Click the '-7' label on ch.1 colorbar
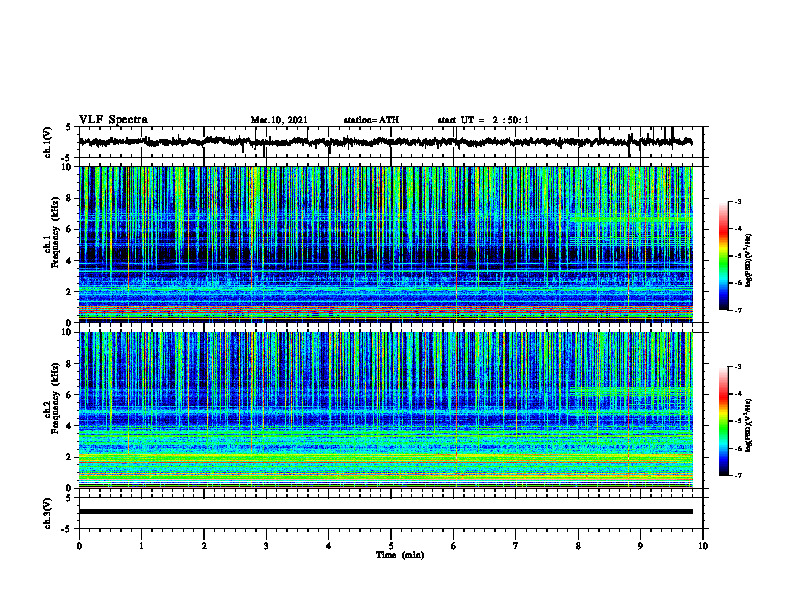 (x=738, y=310)
